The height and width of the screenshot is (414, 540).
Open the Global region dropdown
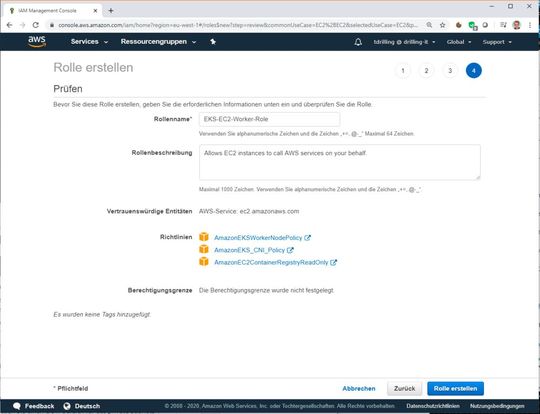[459, 42]
